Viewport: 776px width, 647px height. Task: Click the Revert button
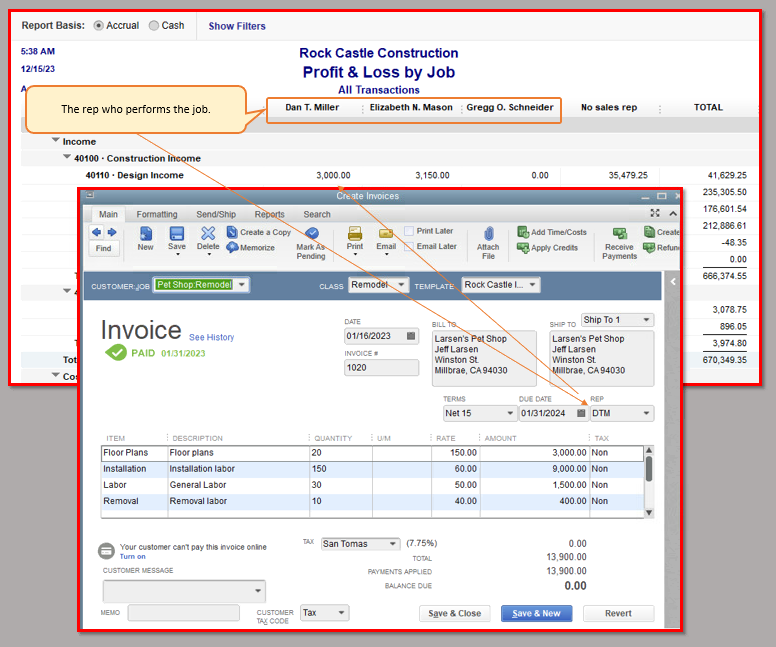[618, 613]
